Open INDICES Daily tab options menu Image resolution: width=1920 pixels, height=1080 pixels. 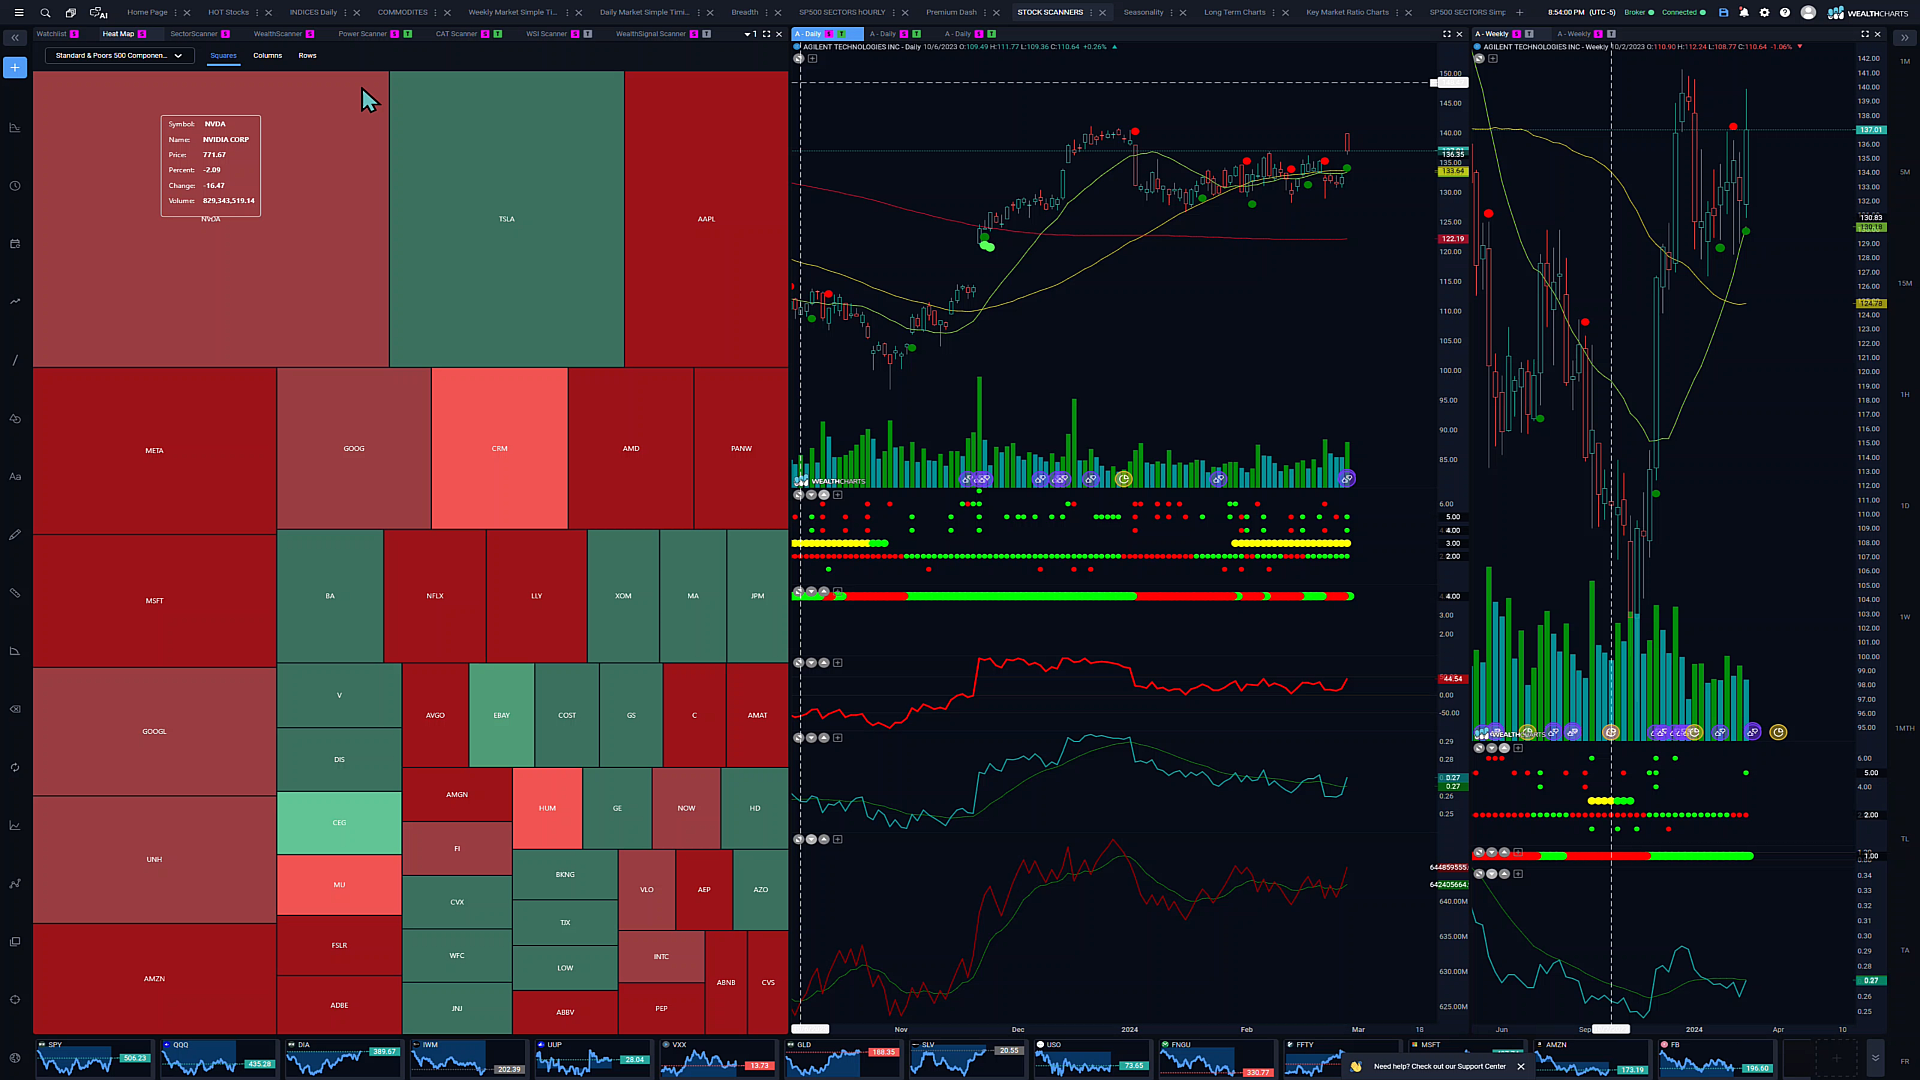(345, 13)
